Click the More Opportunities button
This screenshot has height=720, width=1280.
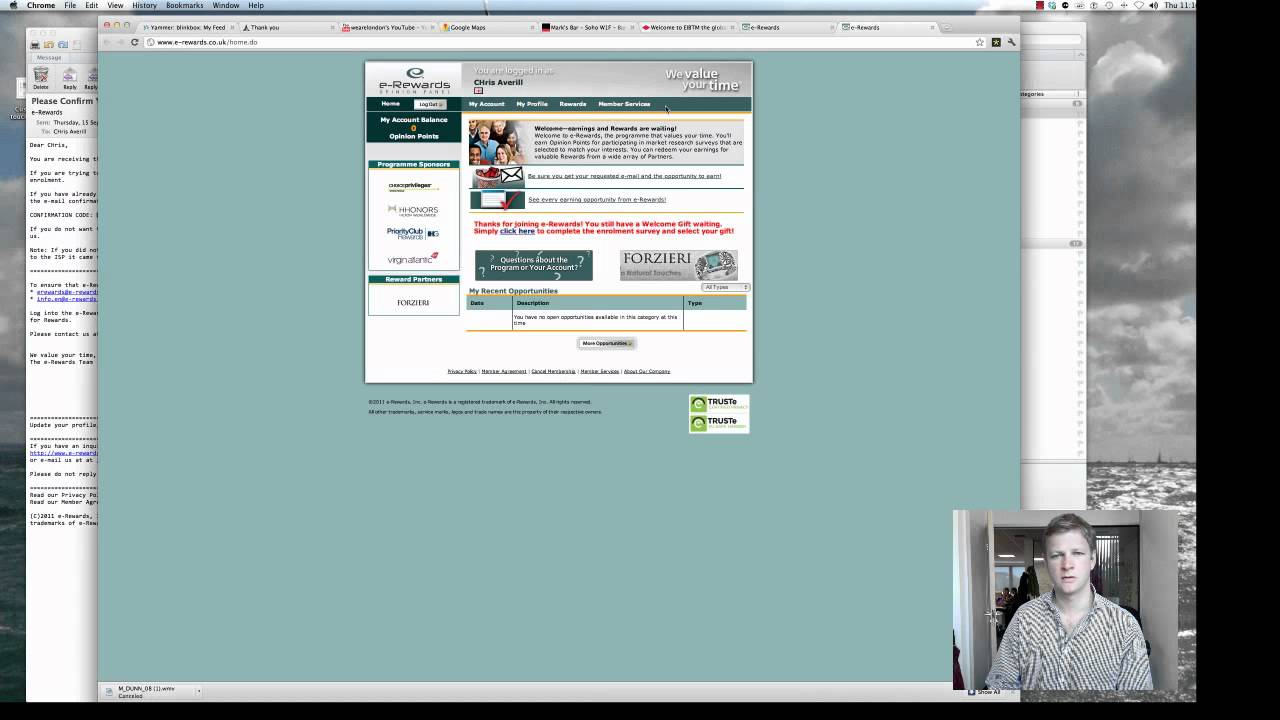(x=607, y=343)
